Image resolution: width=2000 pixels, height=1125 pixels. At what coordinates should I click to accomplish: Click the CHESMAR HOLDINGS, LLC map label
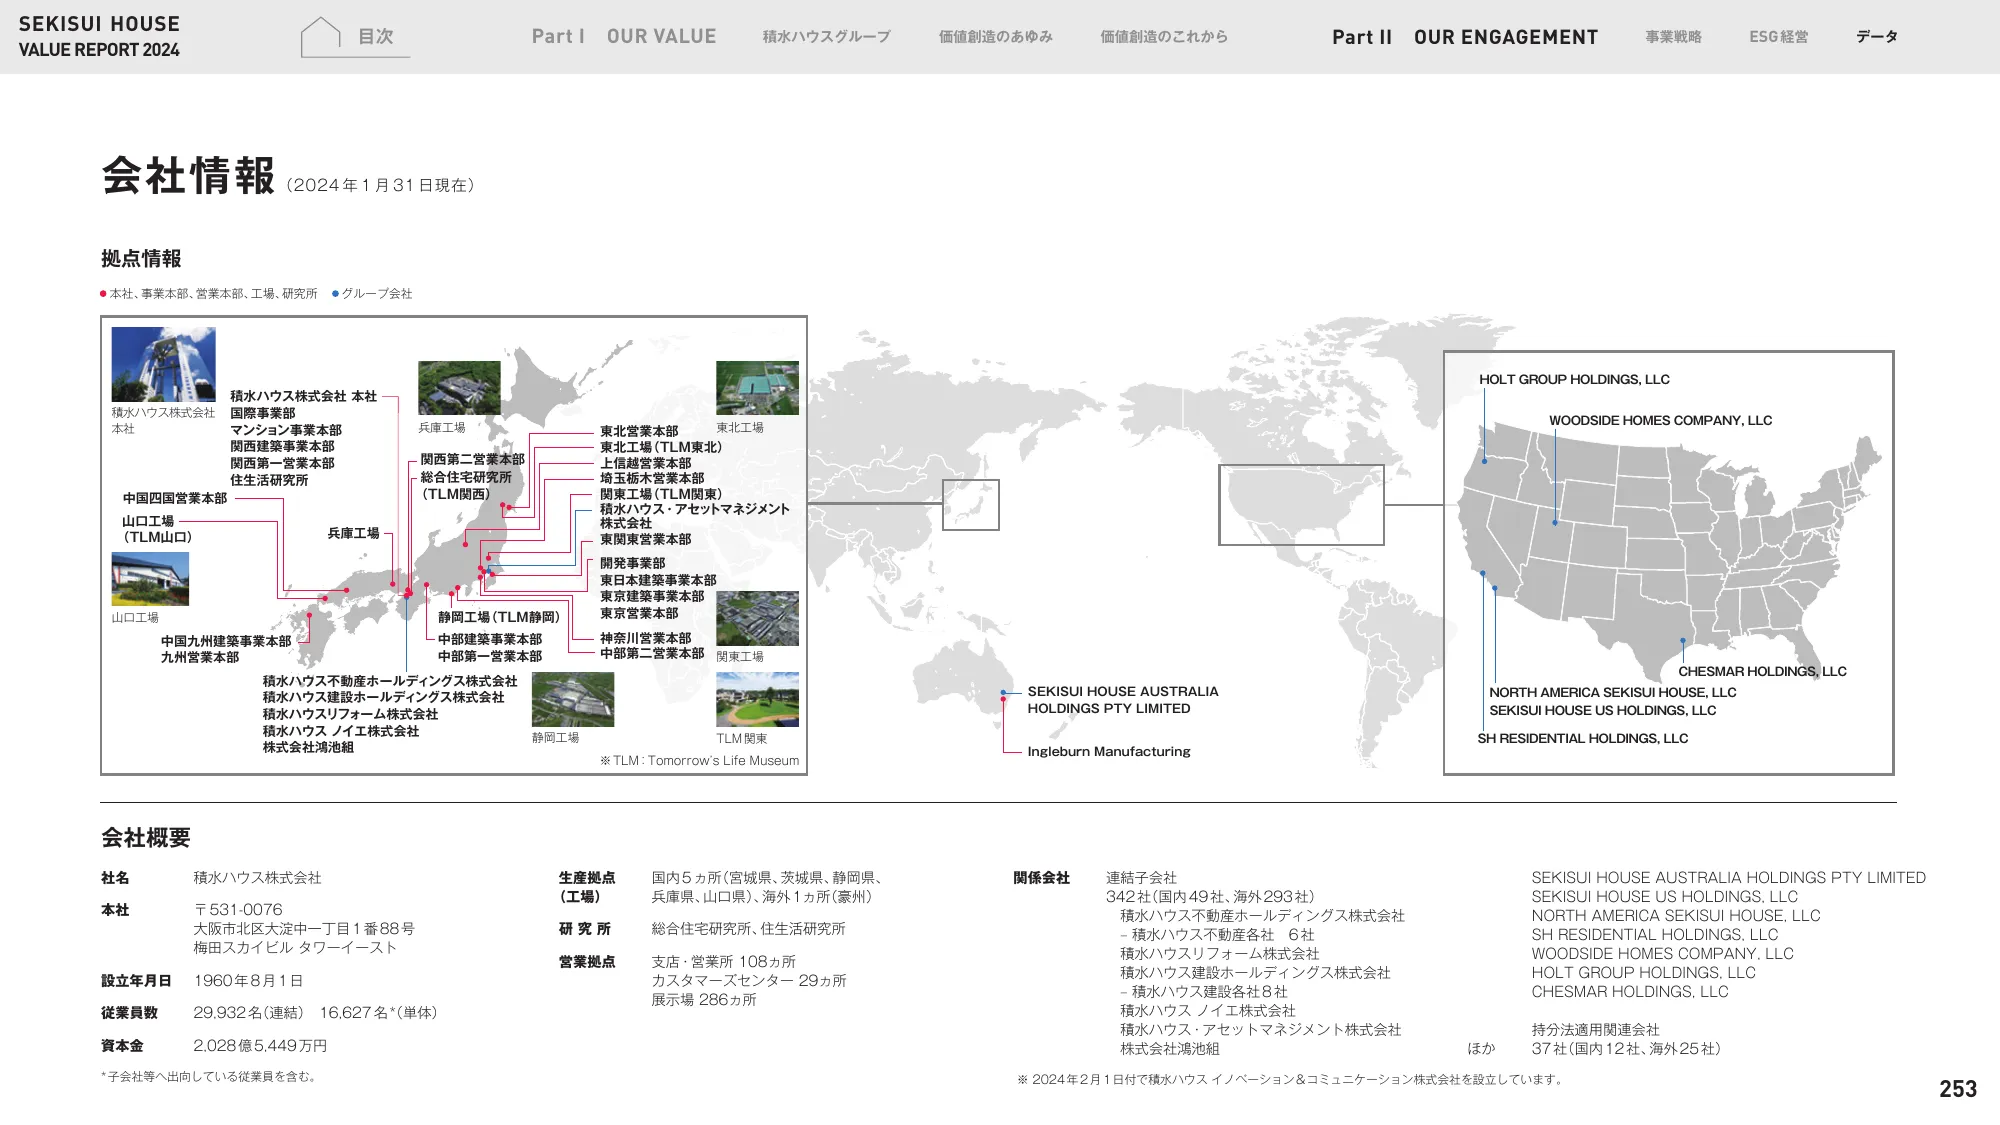(x=1762, y=672)
